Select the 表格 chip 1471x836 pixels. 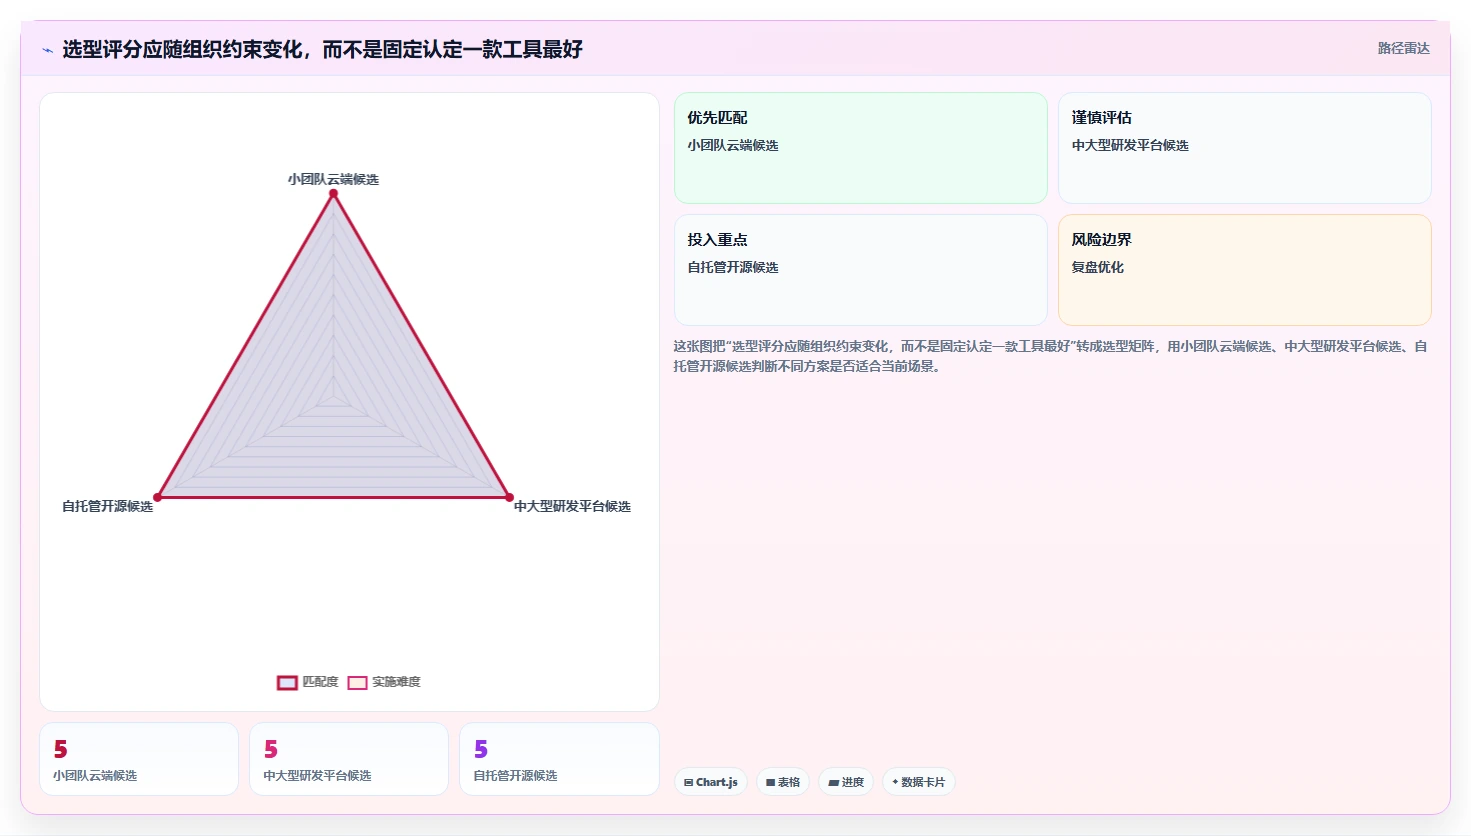click(x=783, y=782)
